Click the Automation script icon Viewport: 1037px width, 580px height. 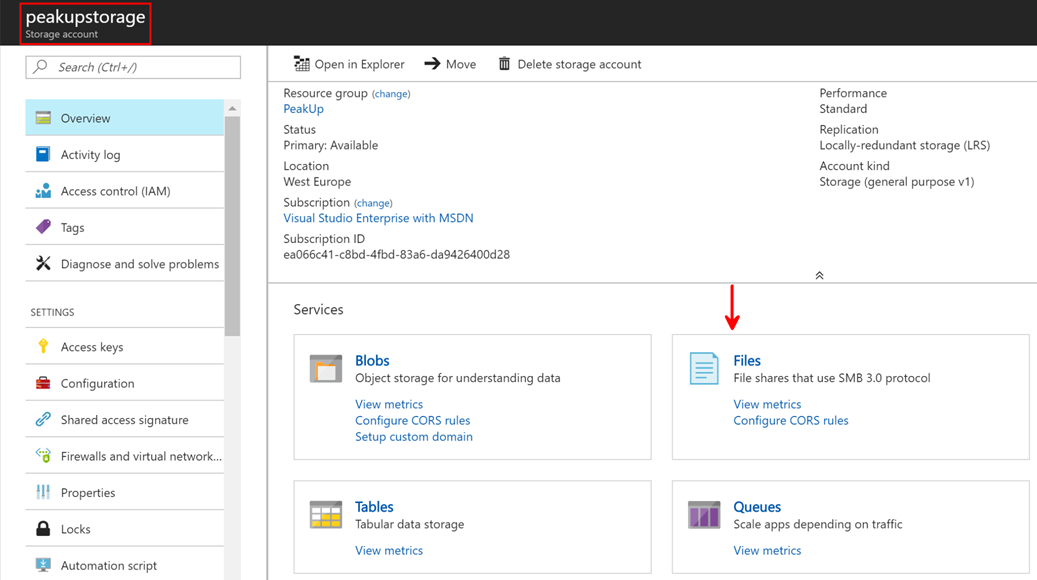coord(43,565)
